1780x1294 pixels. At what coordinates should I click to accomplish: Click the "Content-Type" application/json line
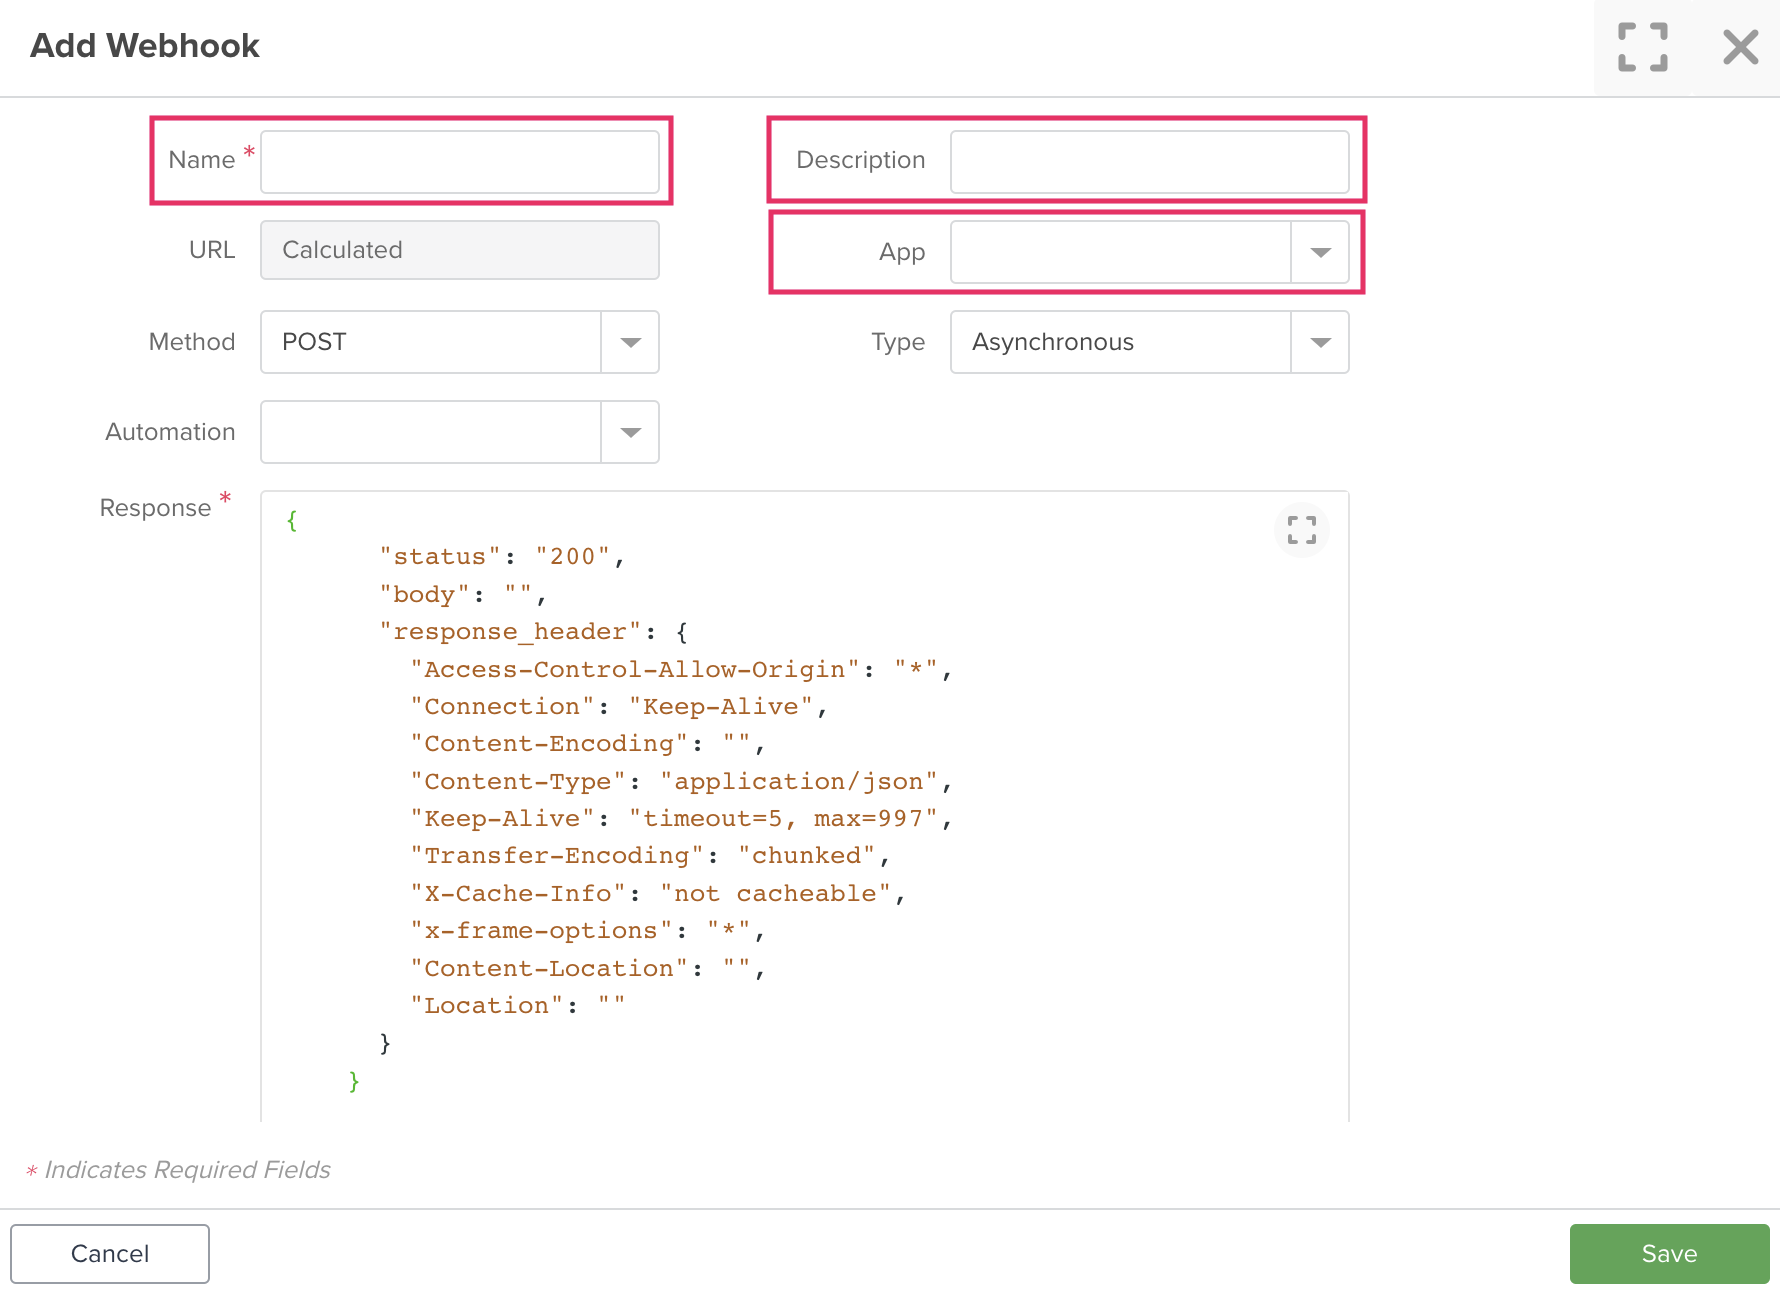[x=681, y=782]
